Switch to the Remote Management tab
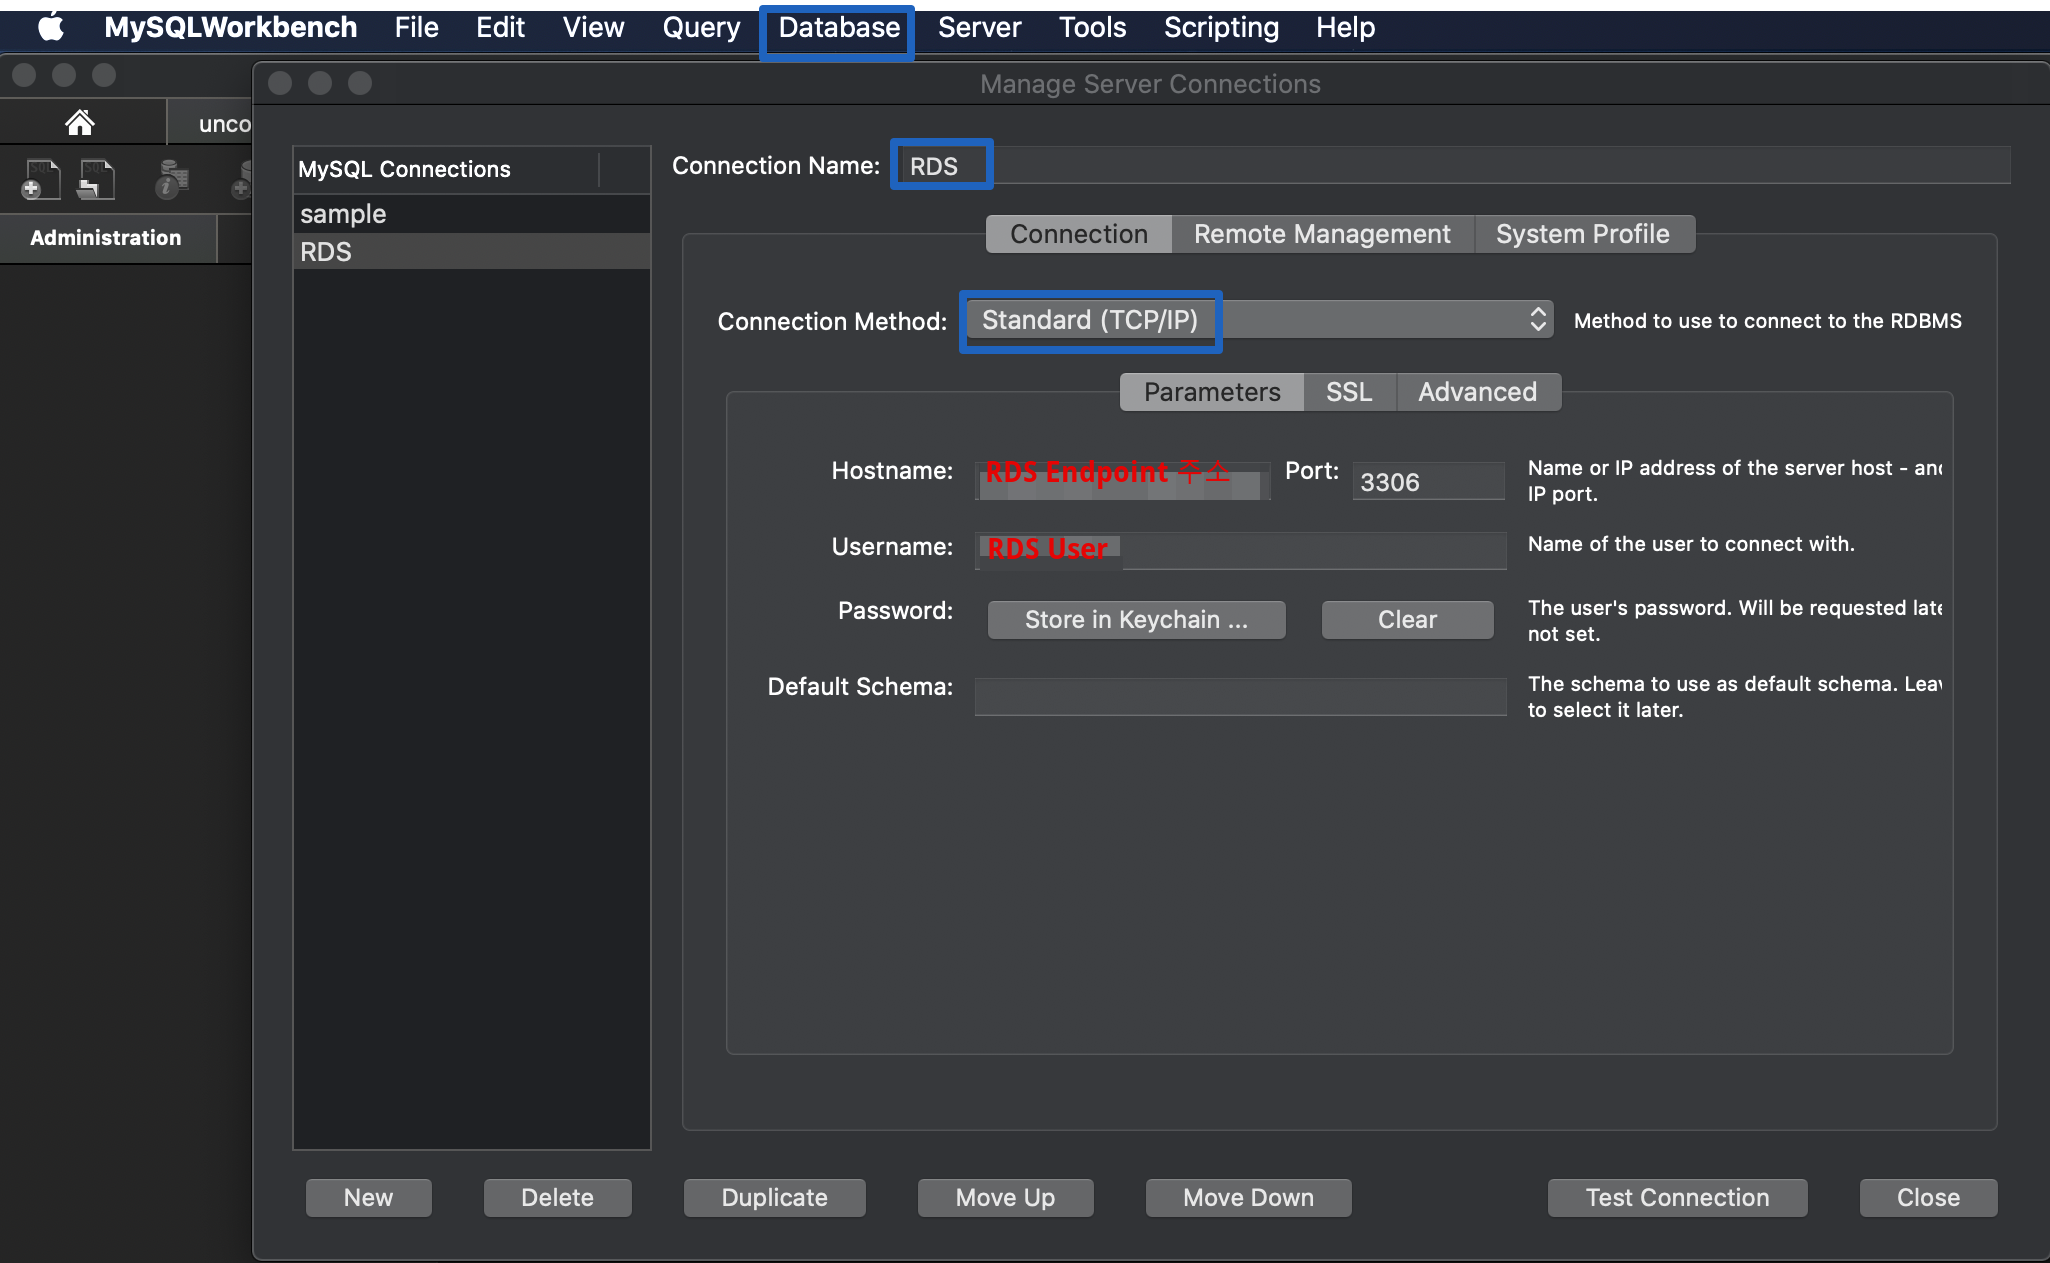2050x1263 pixels. (1321, 233)
